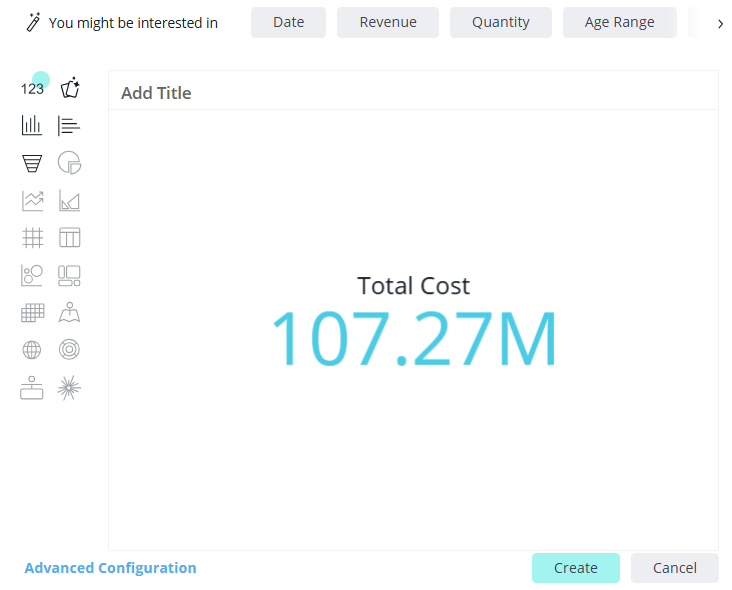Image resolution: width=732 pixels, height=590 pixels.
Task: Choose the pie chart type
Action: (x=69, y=163)
